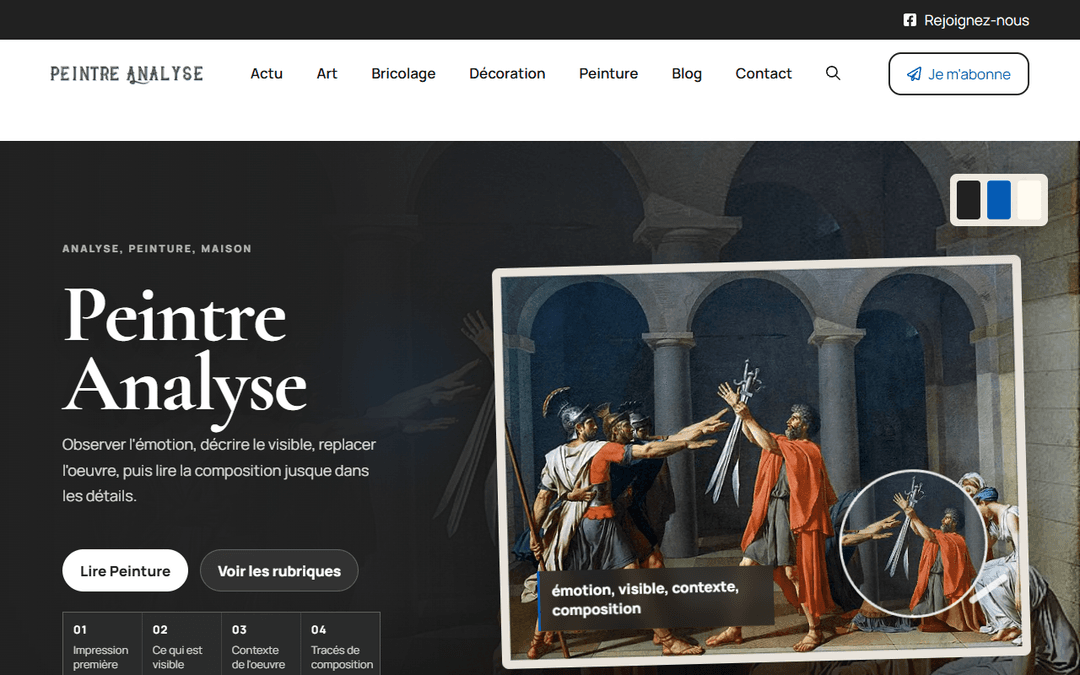The height and width of the screenshot is (675, 1080).
Task: Click the search magnifier icon
Action: pos(833,73)
